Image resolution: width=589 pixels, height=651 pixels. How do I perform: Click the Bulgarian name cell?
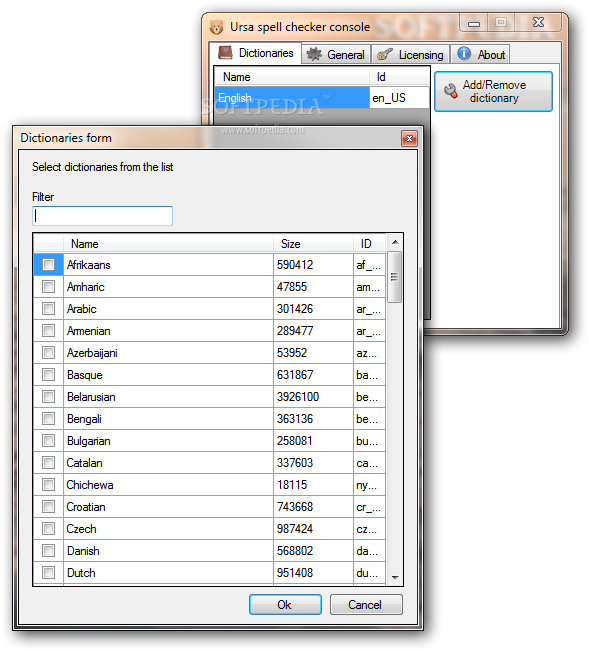(168, 441)
